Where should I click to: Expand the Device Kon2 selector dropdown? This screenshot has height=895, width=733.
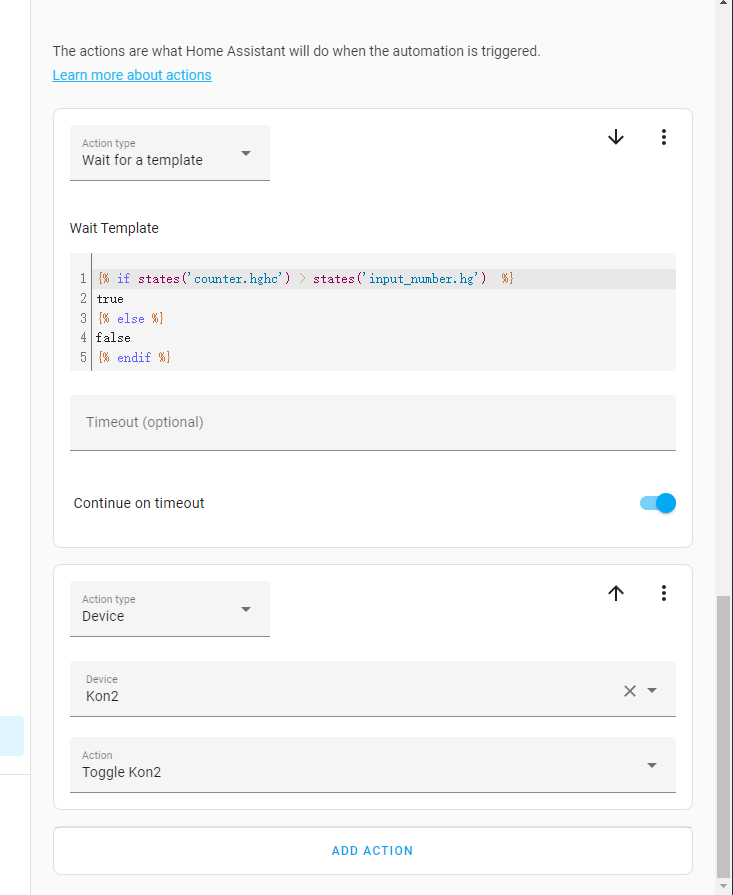652,690
